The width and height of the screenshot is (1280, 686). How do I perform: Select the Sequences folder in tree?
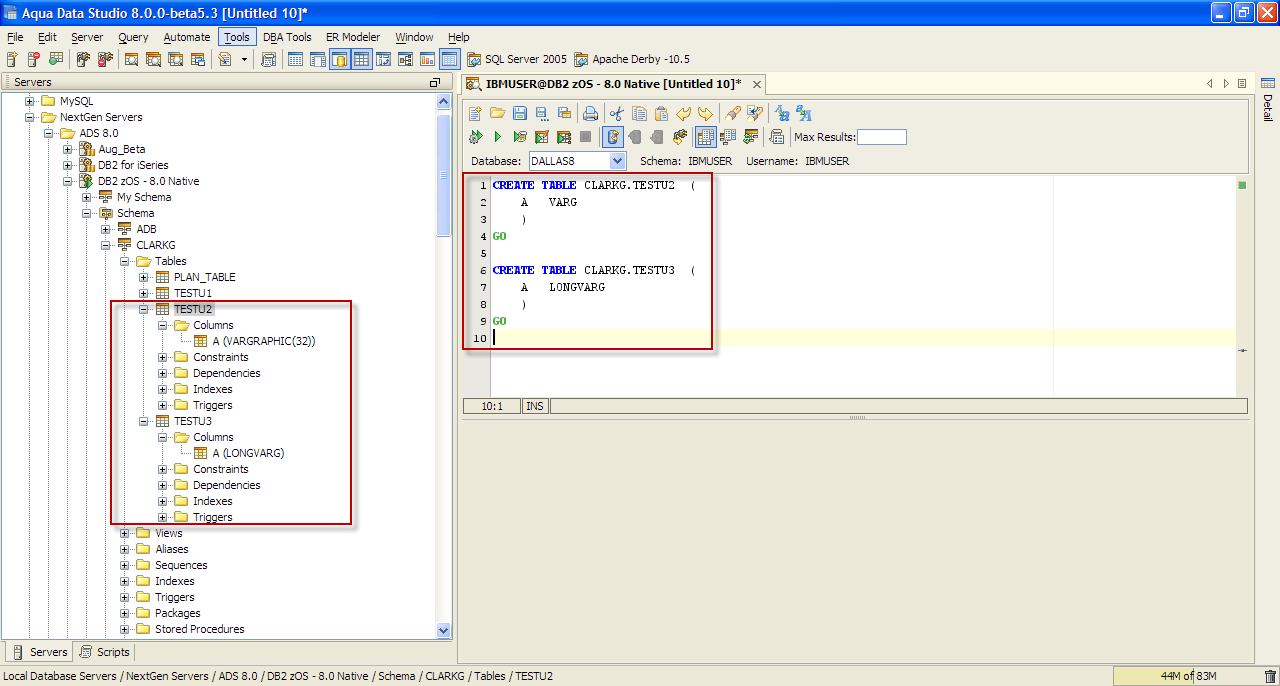coord(181,565)
